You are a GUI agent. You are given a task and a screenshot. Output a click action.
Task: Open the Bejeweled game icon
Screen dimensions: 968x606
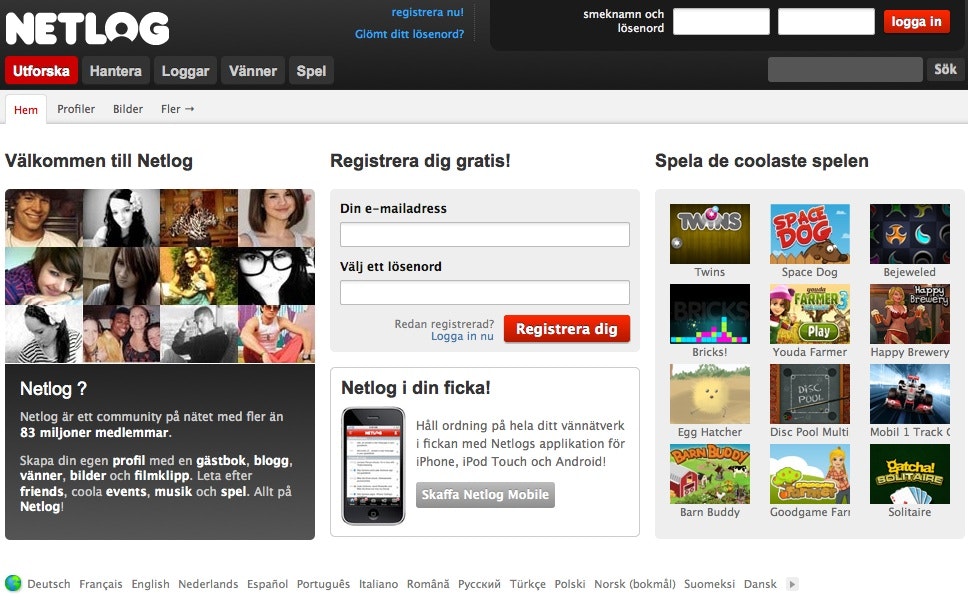(x=909, y=234)
